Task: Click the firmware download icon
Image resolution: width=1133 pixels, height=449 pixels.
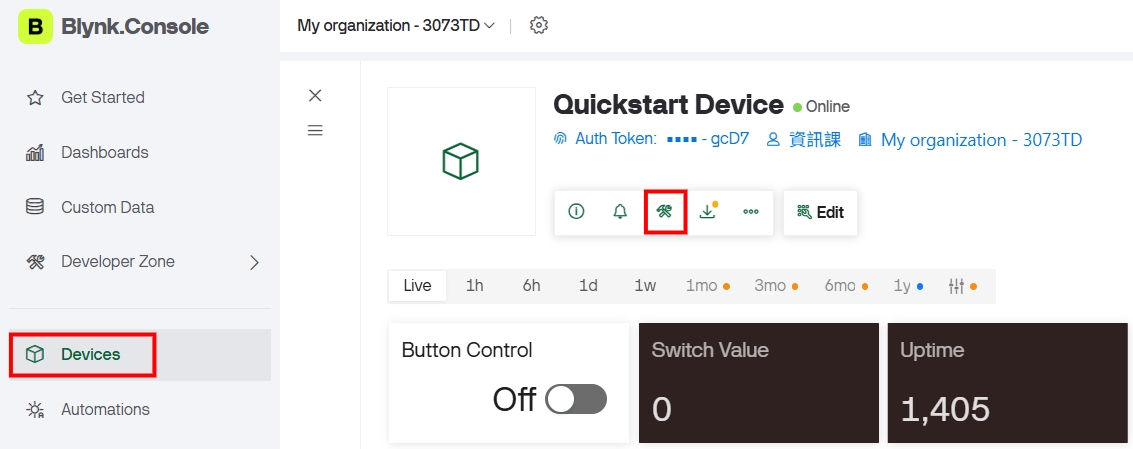Action: [x=708, y=212]
